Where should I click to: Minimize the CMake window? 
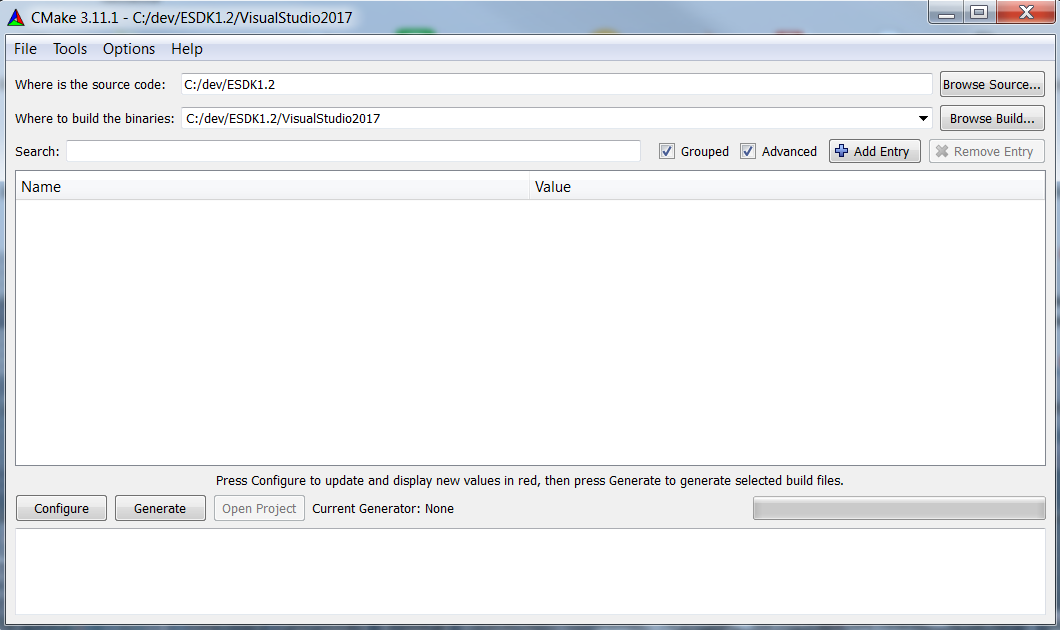(x=946, y=12)
